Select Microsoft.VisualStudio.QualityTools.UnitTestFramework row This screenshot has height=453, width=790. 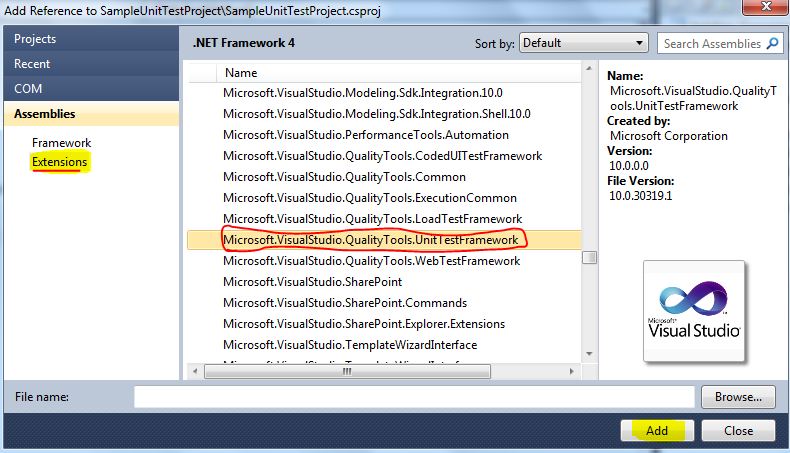point(384,240)
